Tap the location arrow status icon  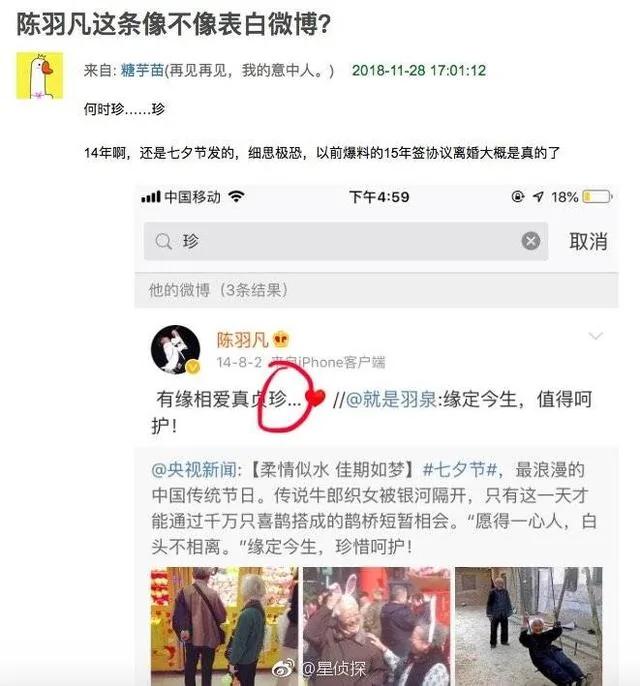538,197
